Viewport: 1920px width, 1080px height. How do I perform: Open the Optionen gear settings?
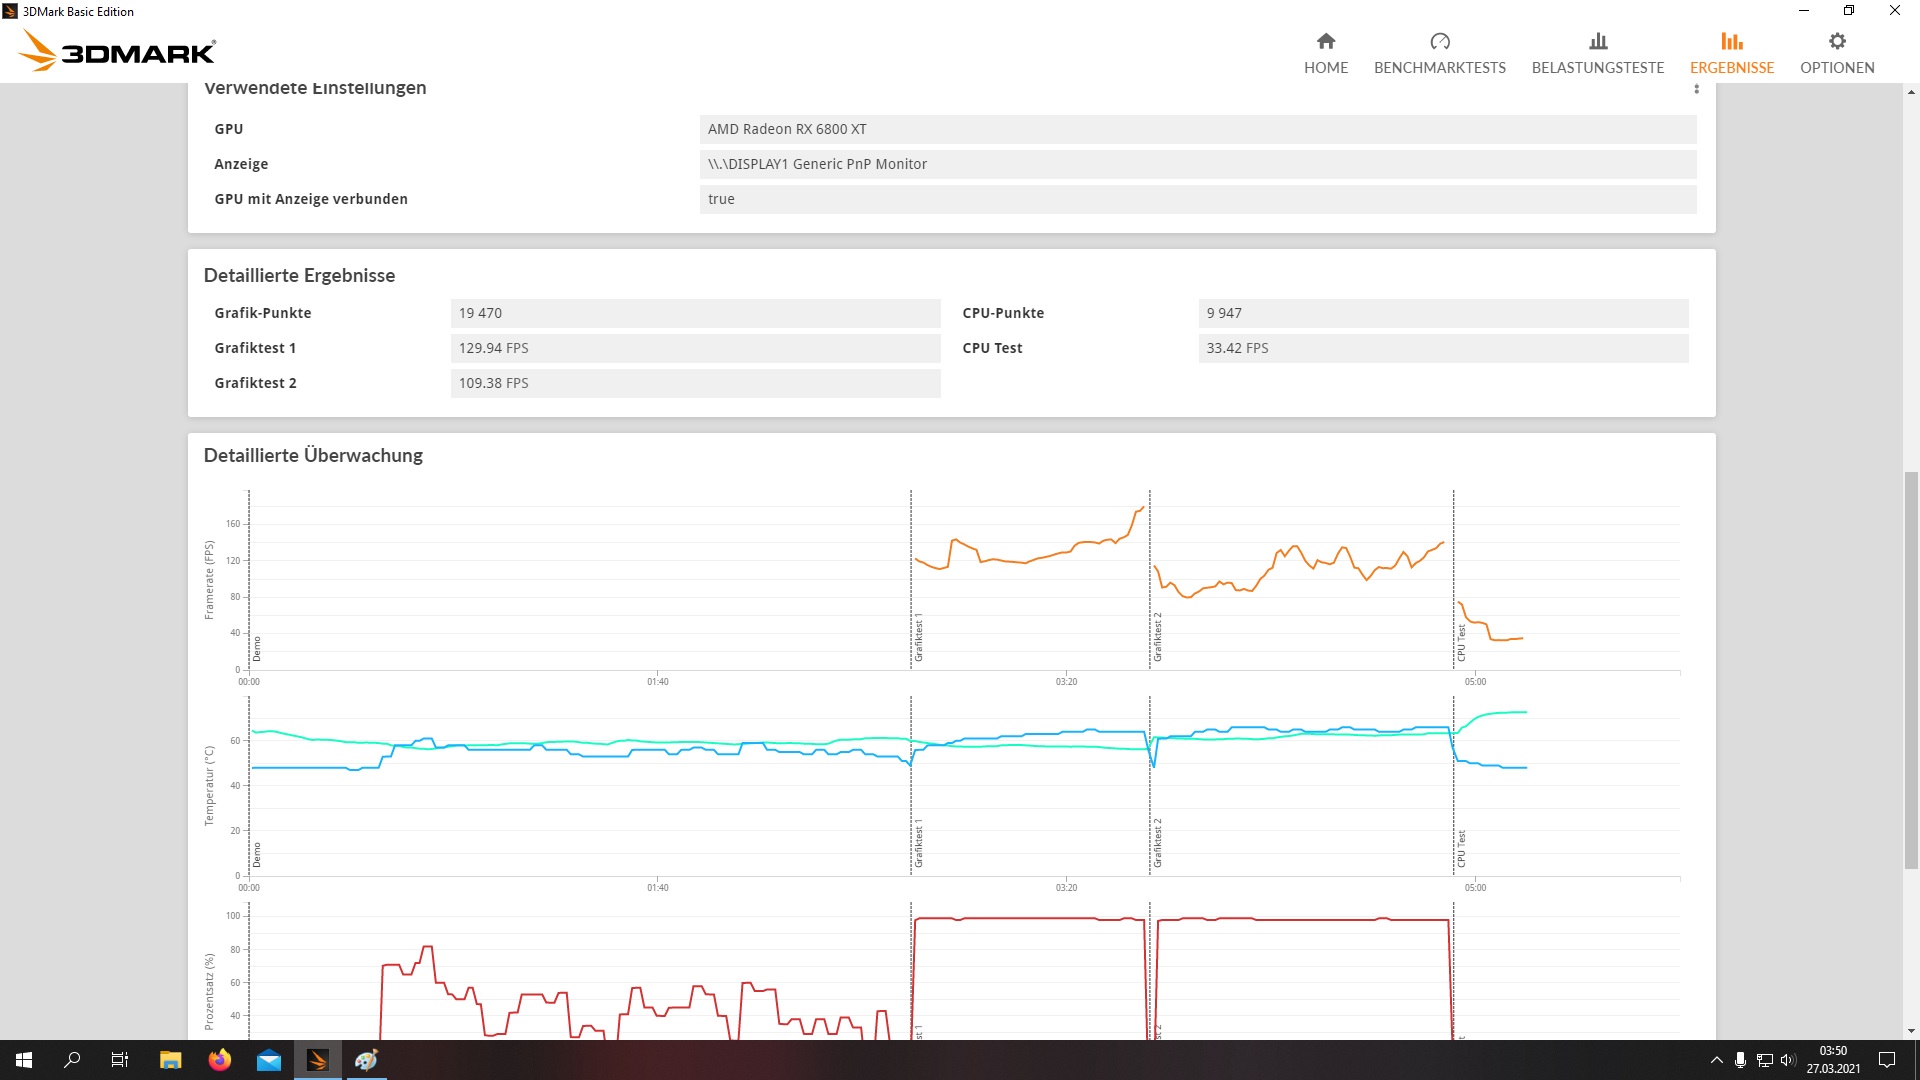pyautogui.click(x=1836, y=52)
